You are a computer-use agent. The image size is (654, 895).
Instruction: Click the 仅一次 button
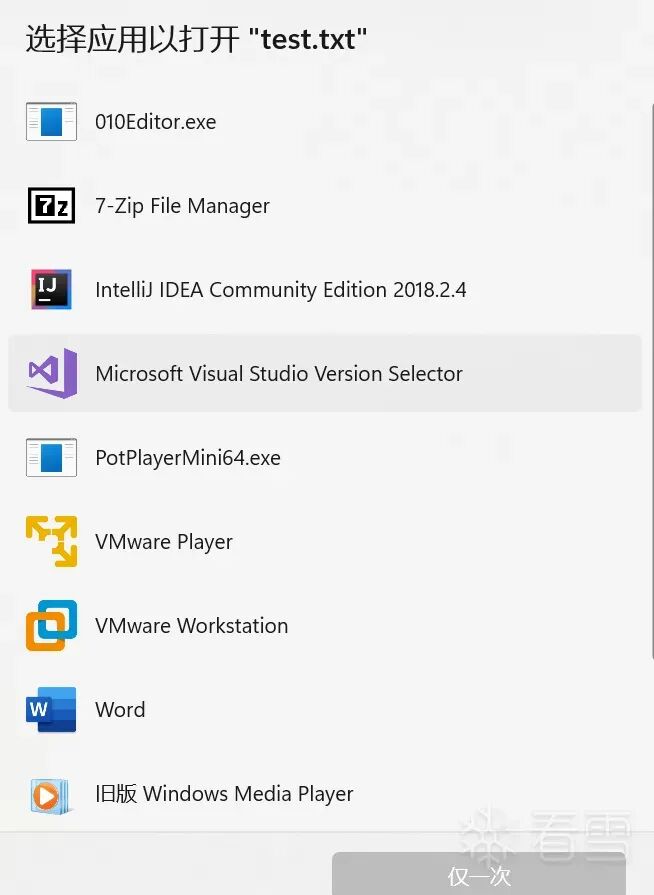click(479, 874)
